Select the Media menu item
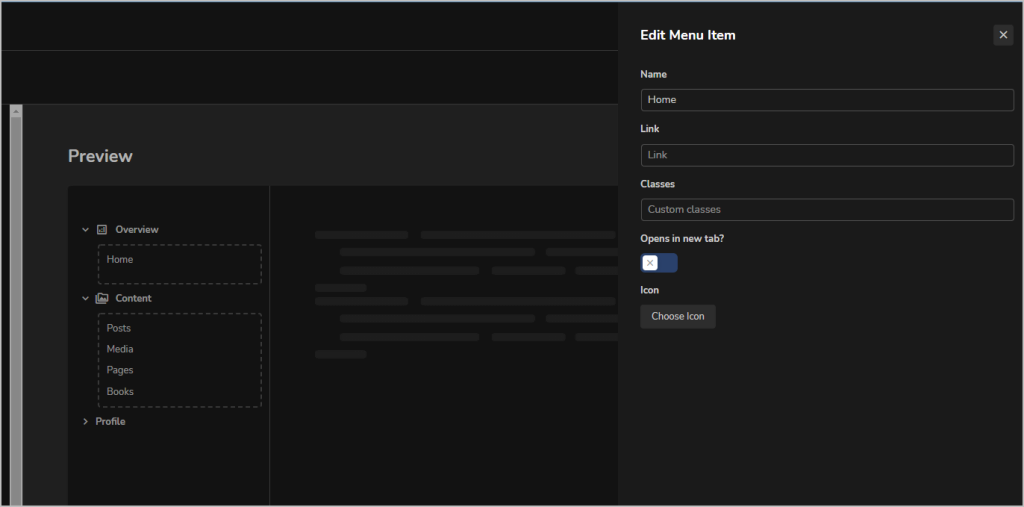 pyautogui.click(x=120, y=349)
